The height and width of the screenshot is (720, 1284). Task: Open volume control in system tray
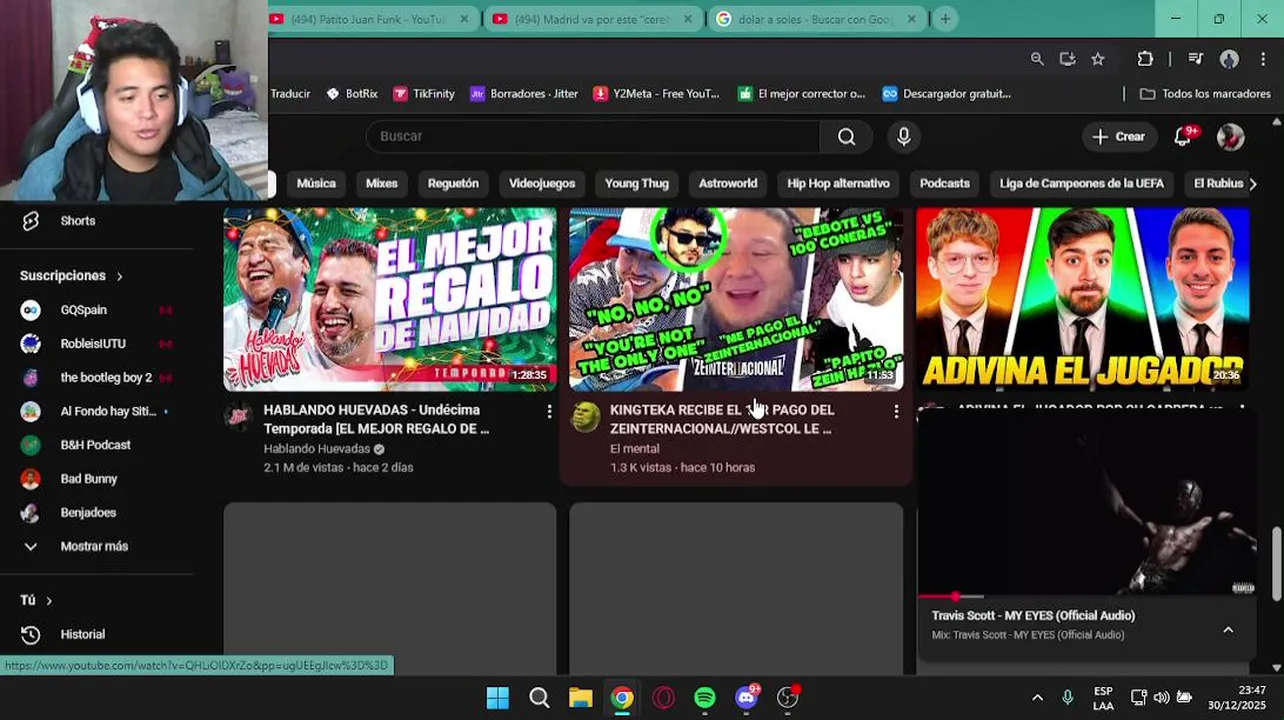(1161, 697)
